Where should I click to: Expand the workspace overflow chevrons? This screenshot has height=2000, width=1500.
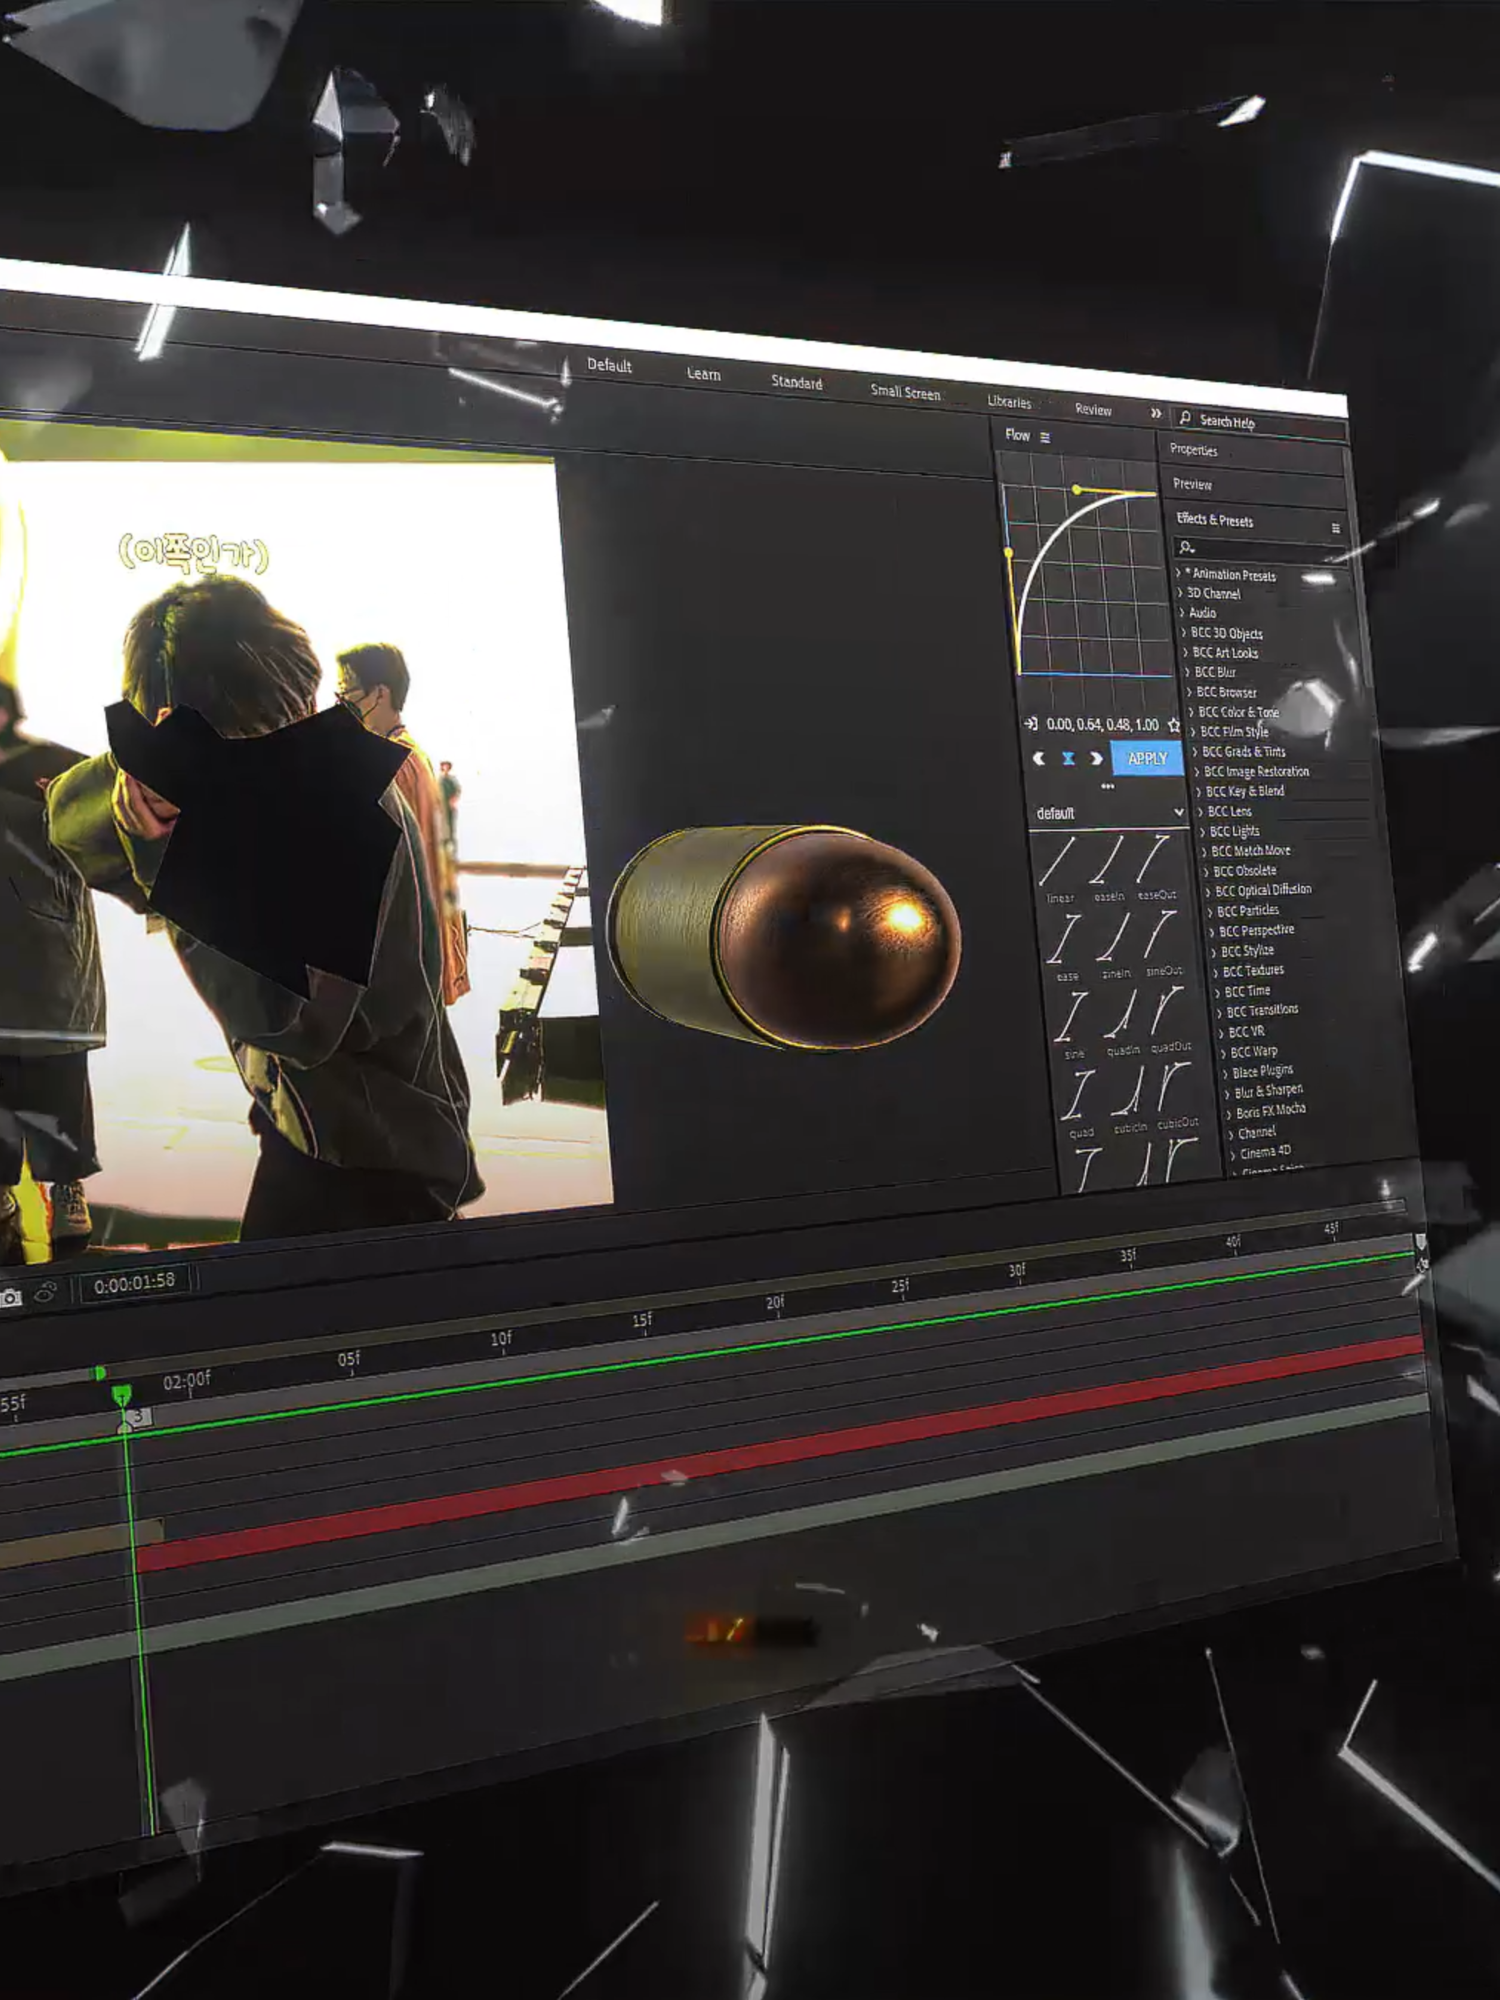pos(1156,413)
